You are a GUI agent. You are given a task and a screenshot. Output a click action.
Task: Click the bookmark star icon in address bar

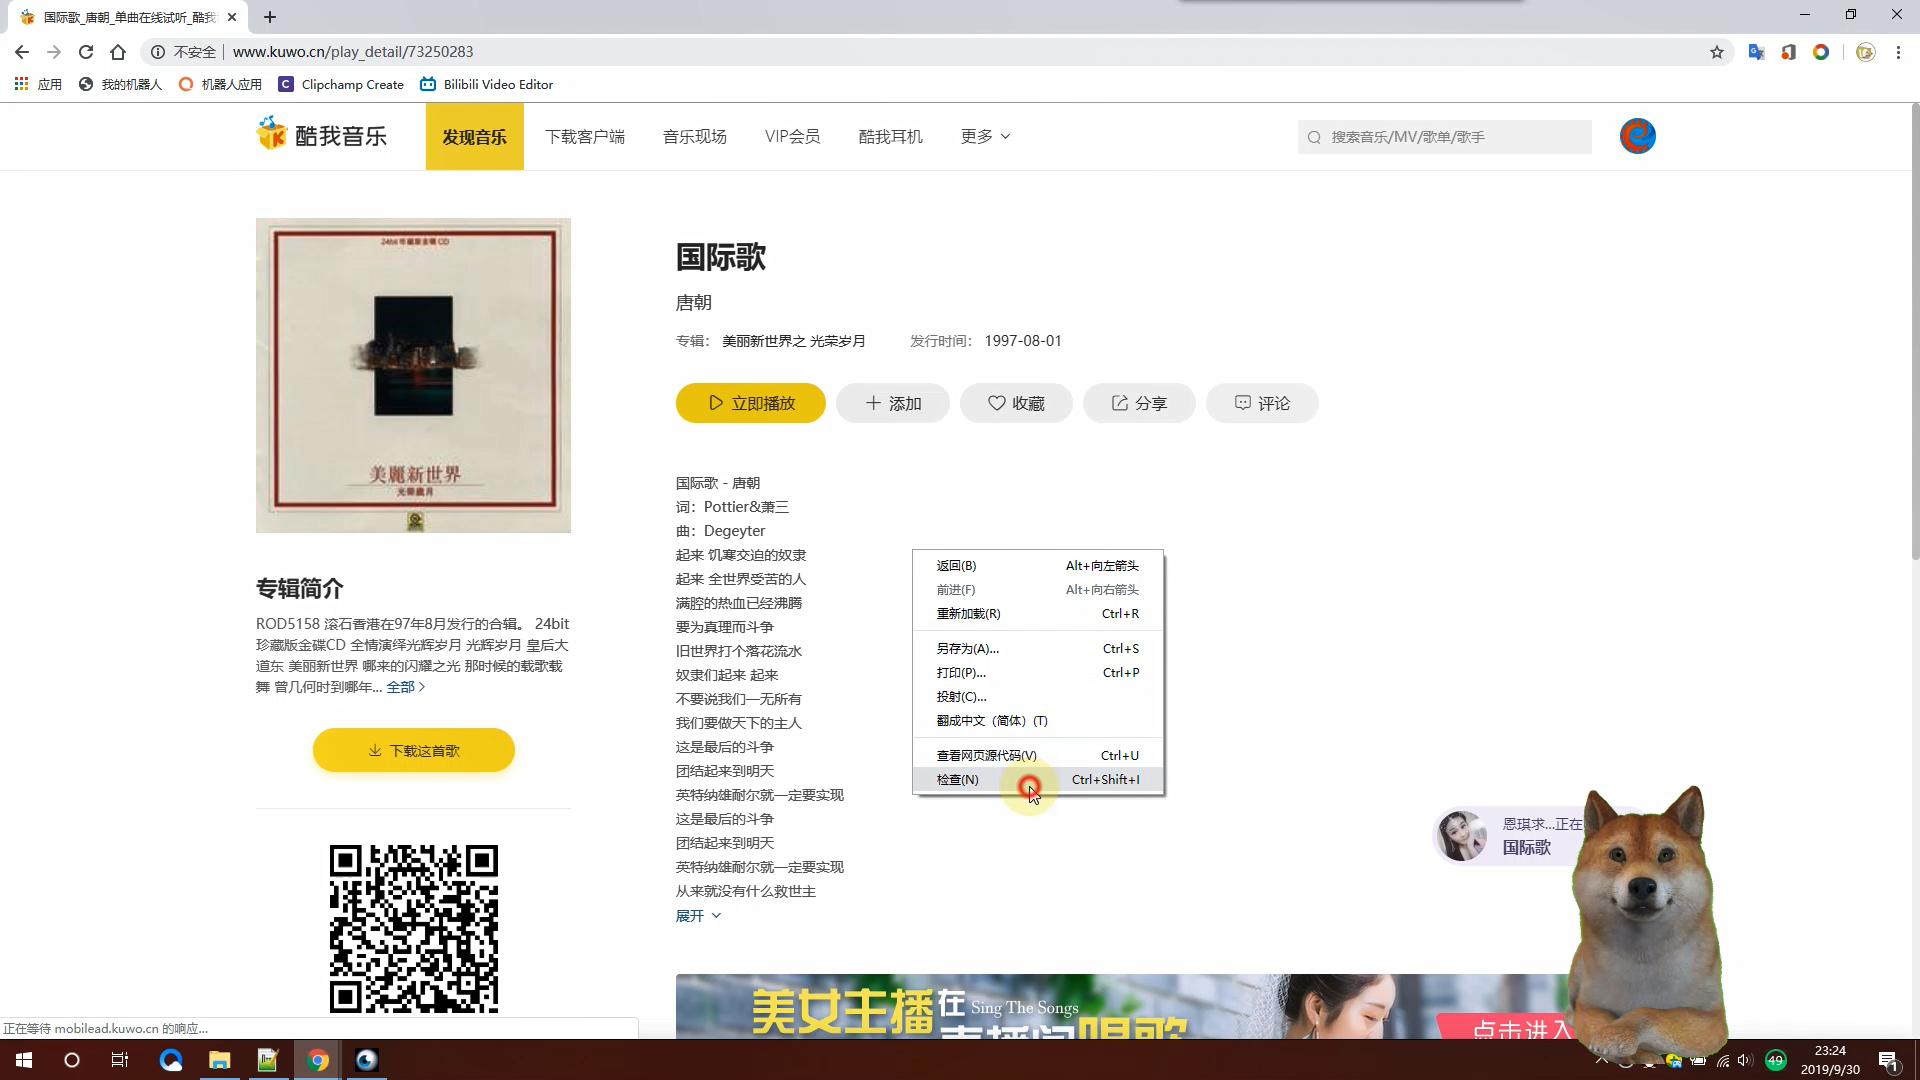(x=1717, y=52)
